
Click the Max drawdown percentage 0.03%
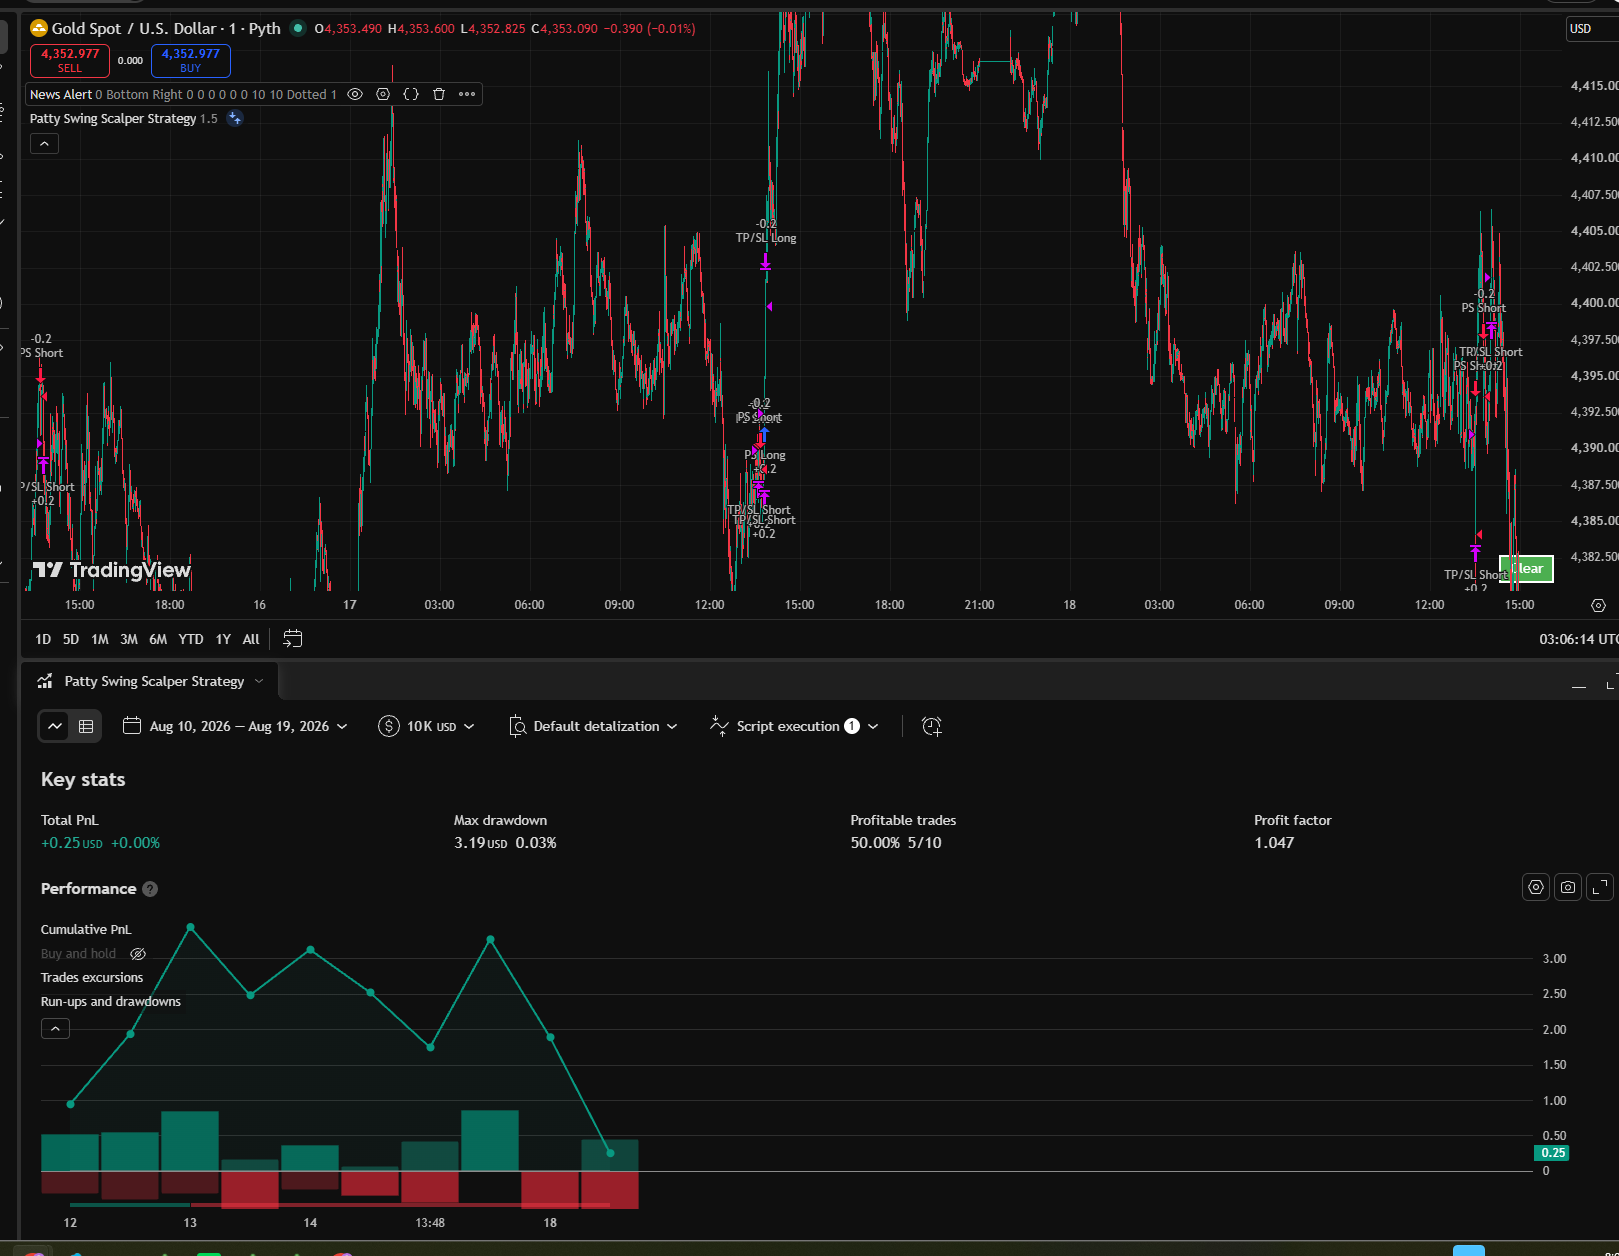coord(536,843)
